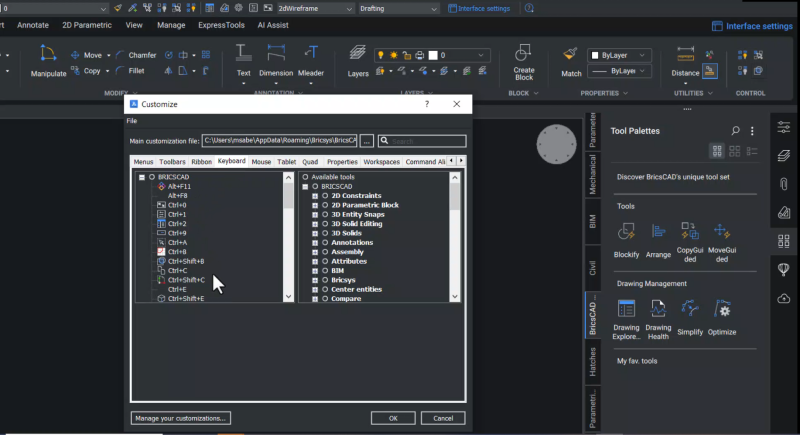Launch the Blockify tool
The height and width of the screenshot is (435, 800).
pyautogui.click(x=626, y=240)
